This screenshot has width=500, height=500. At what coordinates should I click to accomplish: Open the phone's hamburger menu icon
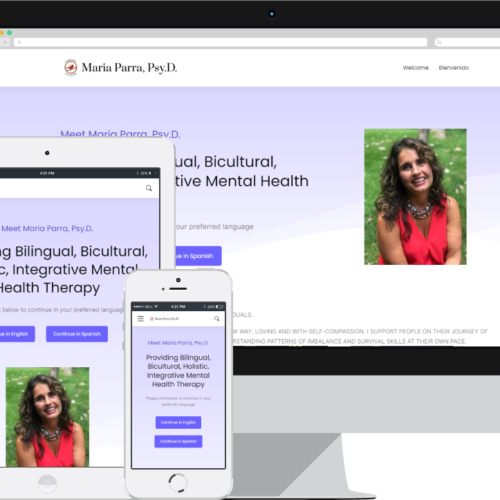[x=141, y=319]
